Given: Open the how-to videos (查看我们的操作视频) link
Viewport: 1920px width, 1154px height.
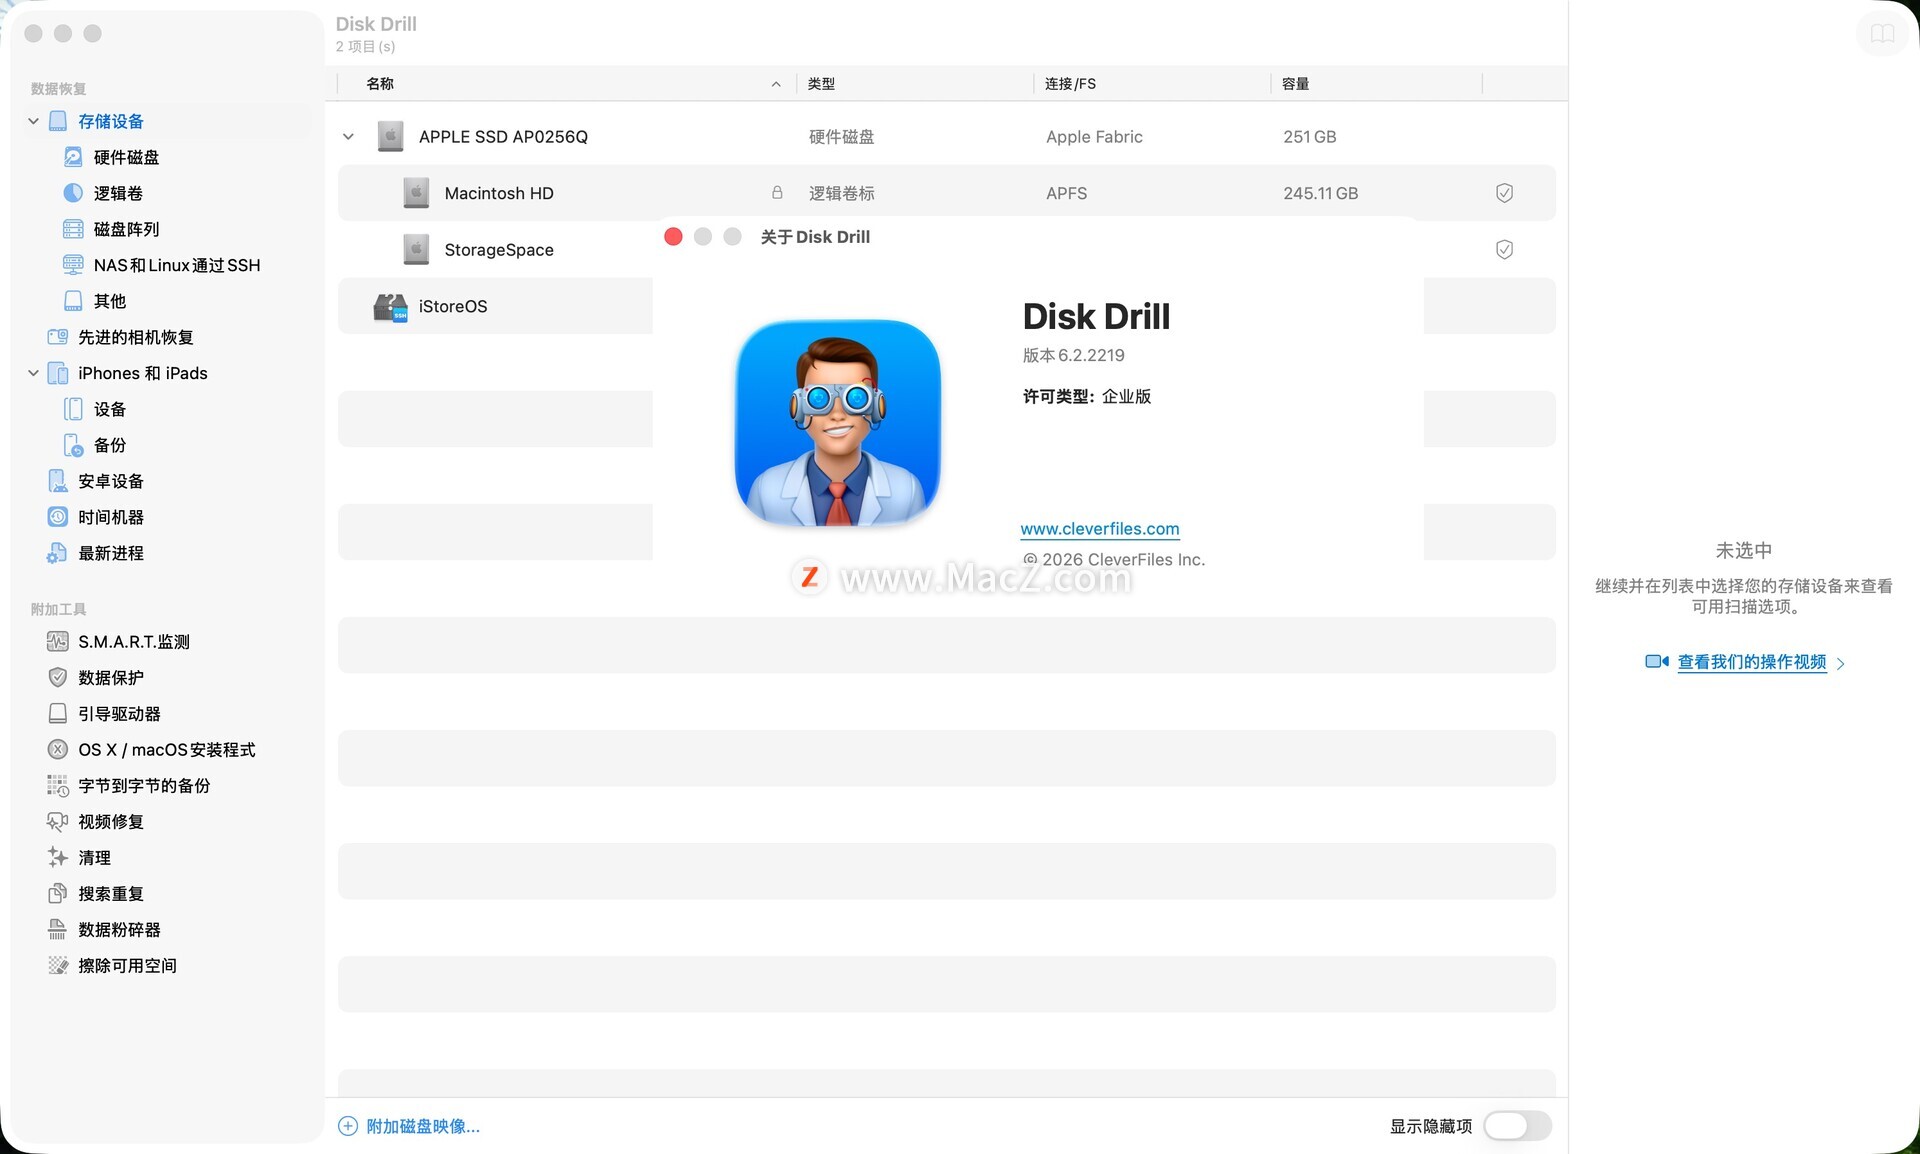Looking at the screenshot, I should [x=1750, y=662].
